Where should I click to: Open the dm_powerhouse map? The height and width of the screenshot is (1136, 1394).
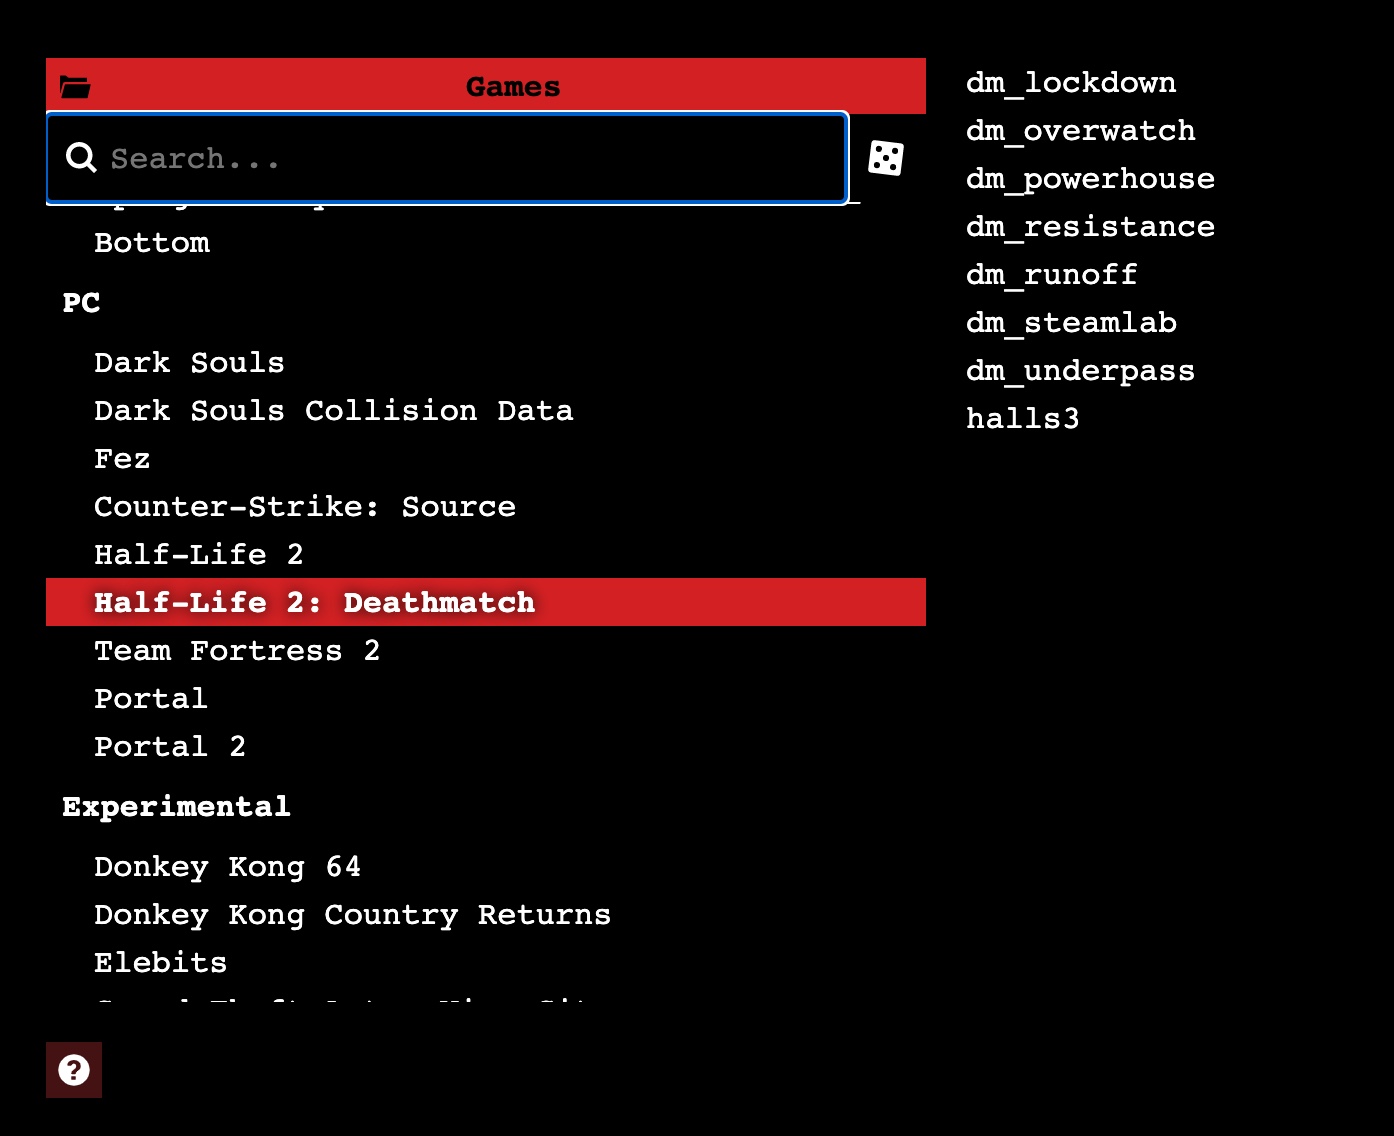click(1090, 179)
